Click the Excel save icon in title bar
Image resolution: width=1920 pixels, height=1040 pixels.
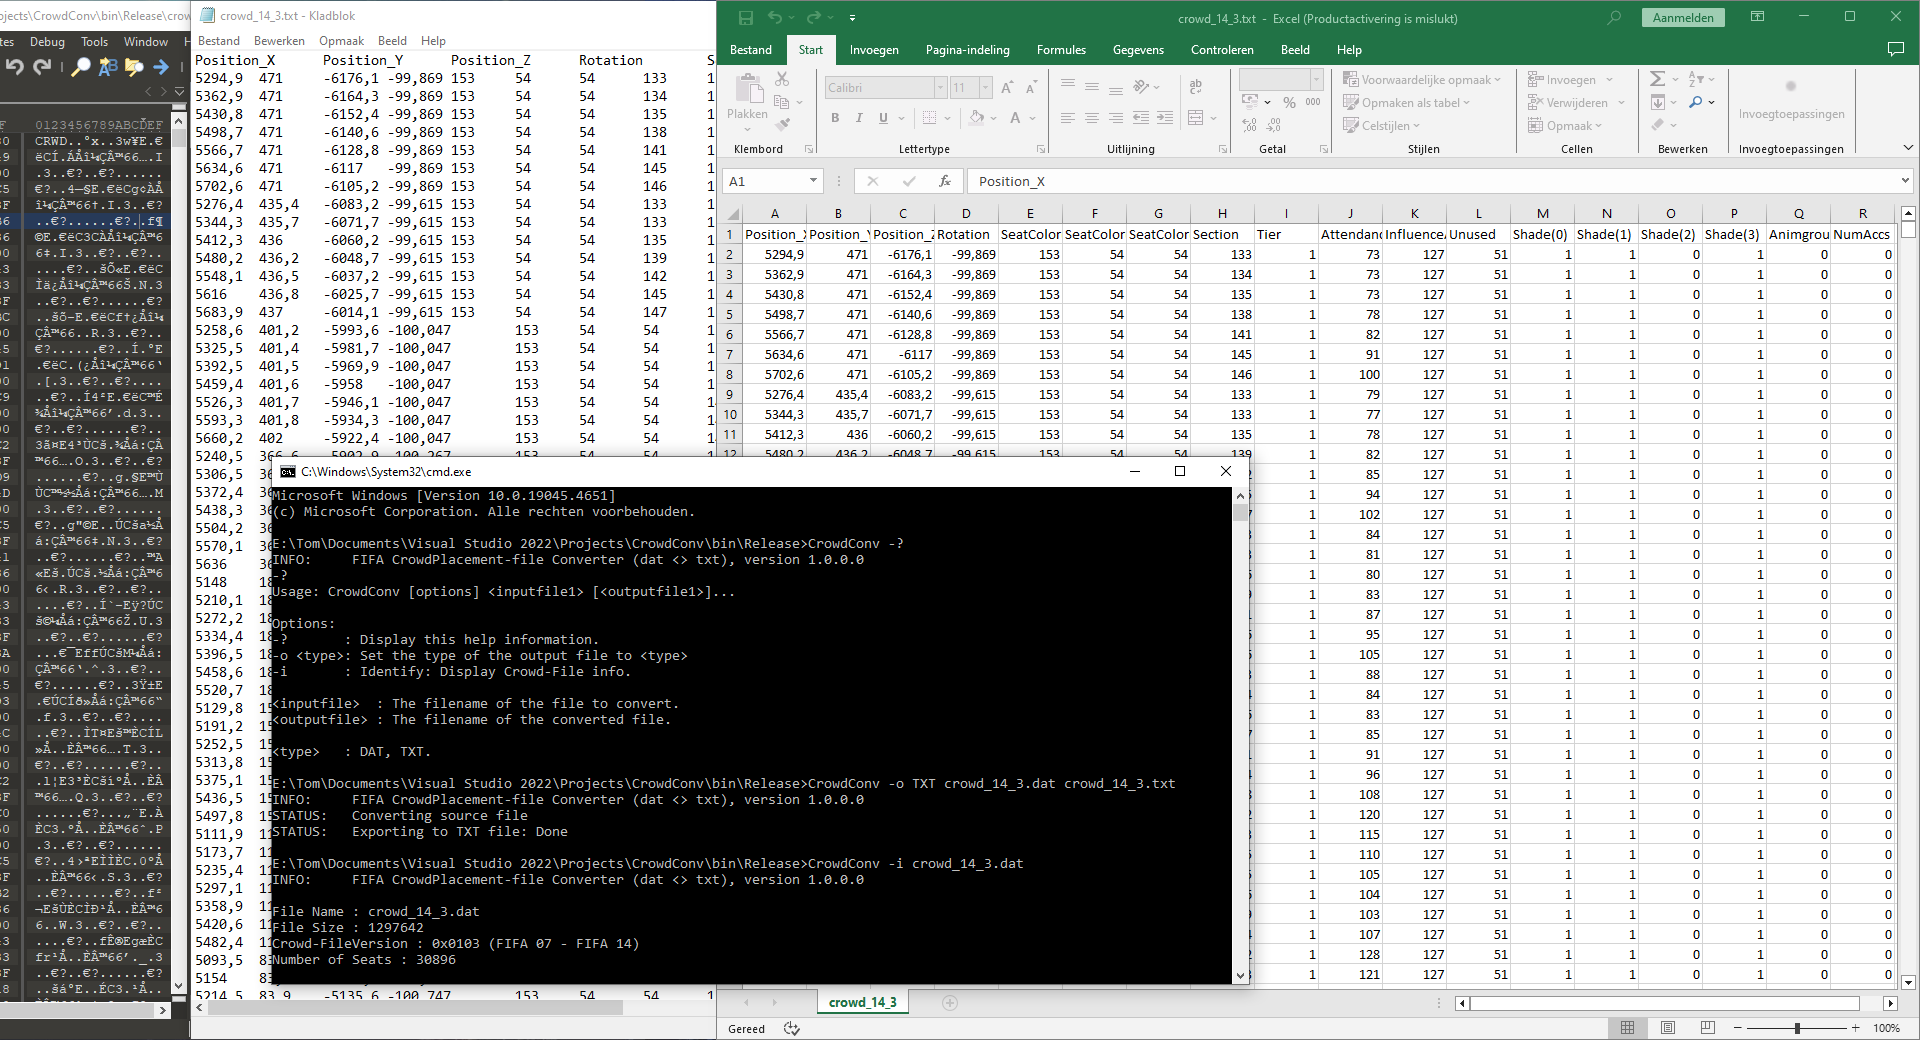[745, 18]
